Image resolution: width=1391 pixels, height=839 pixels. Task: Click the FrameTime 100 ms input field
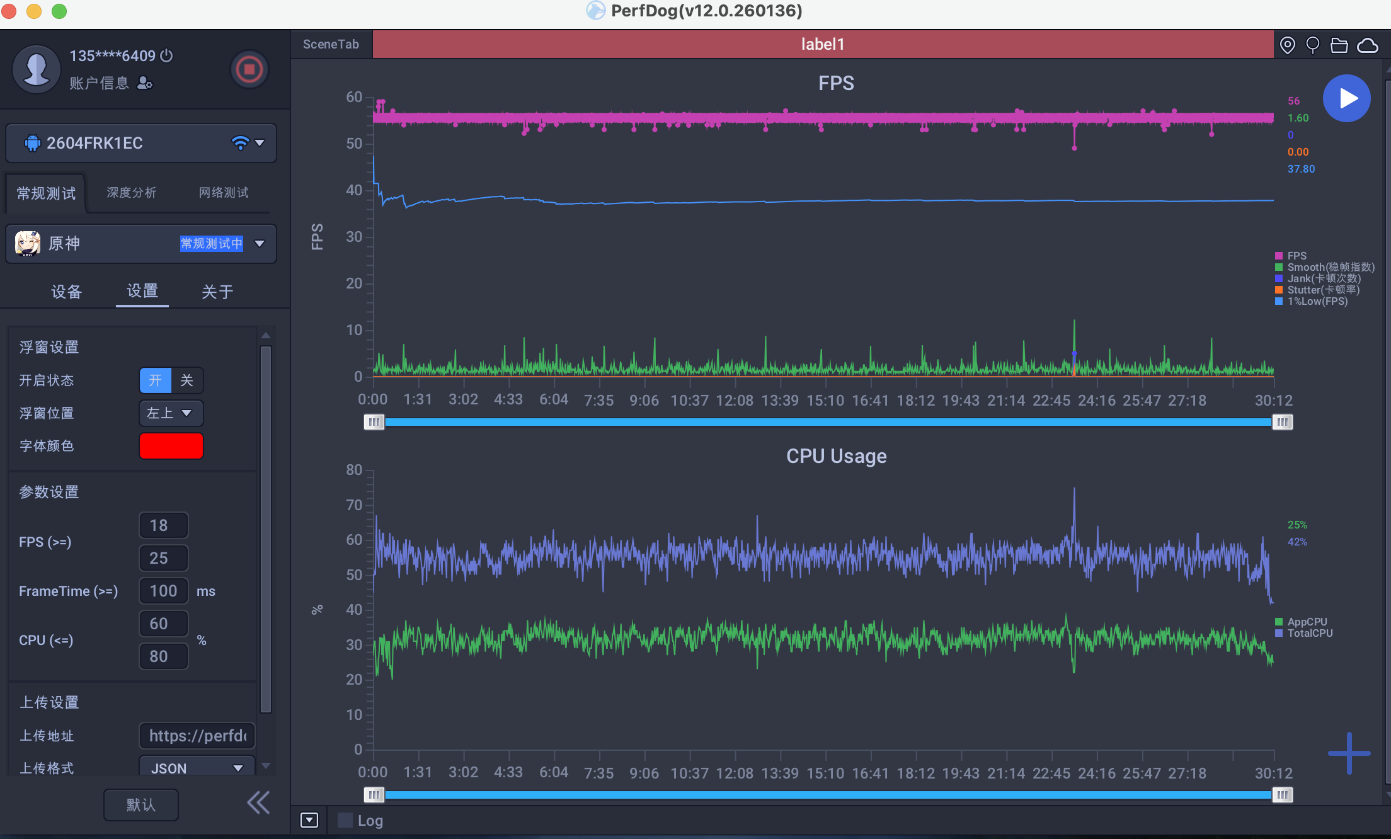pyautogui.click(x=163, y=591)
